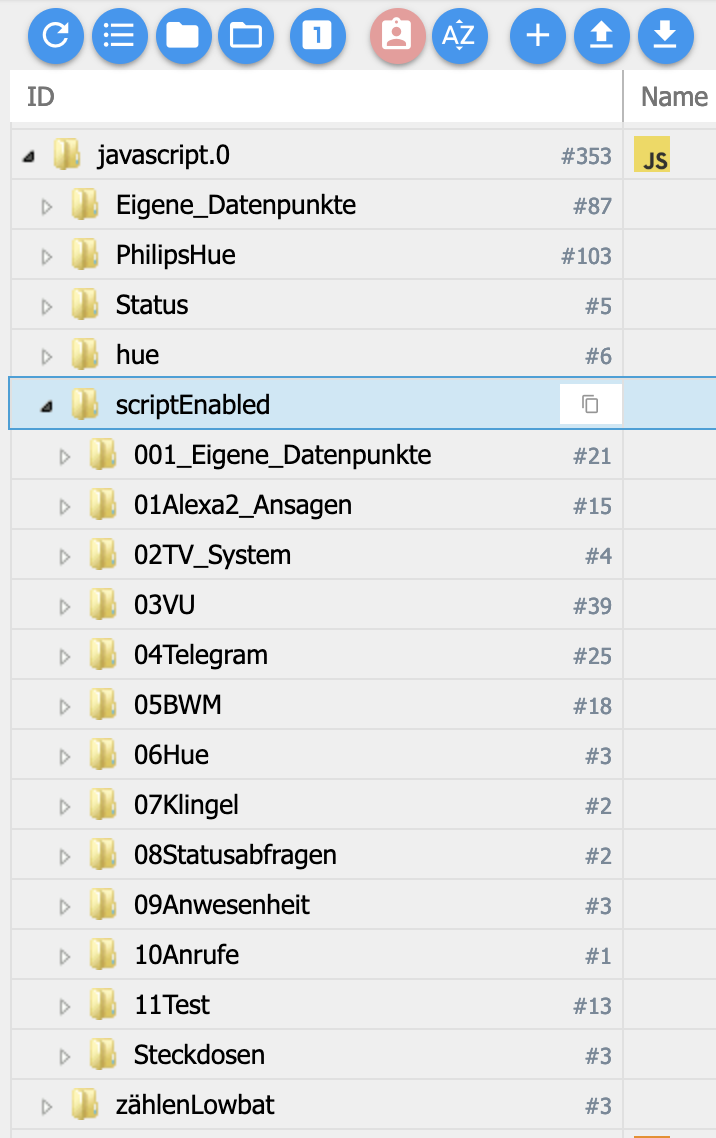Viewport: 716px width, 1138px height.
Task: Collapse the javascript.0 tree node
Action: [x=27, y=156]
